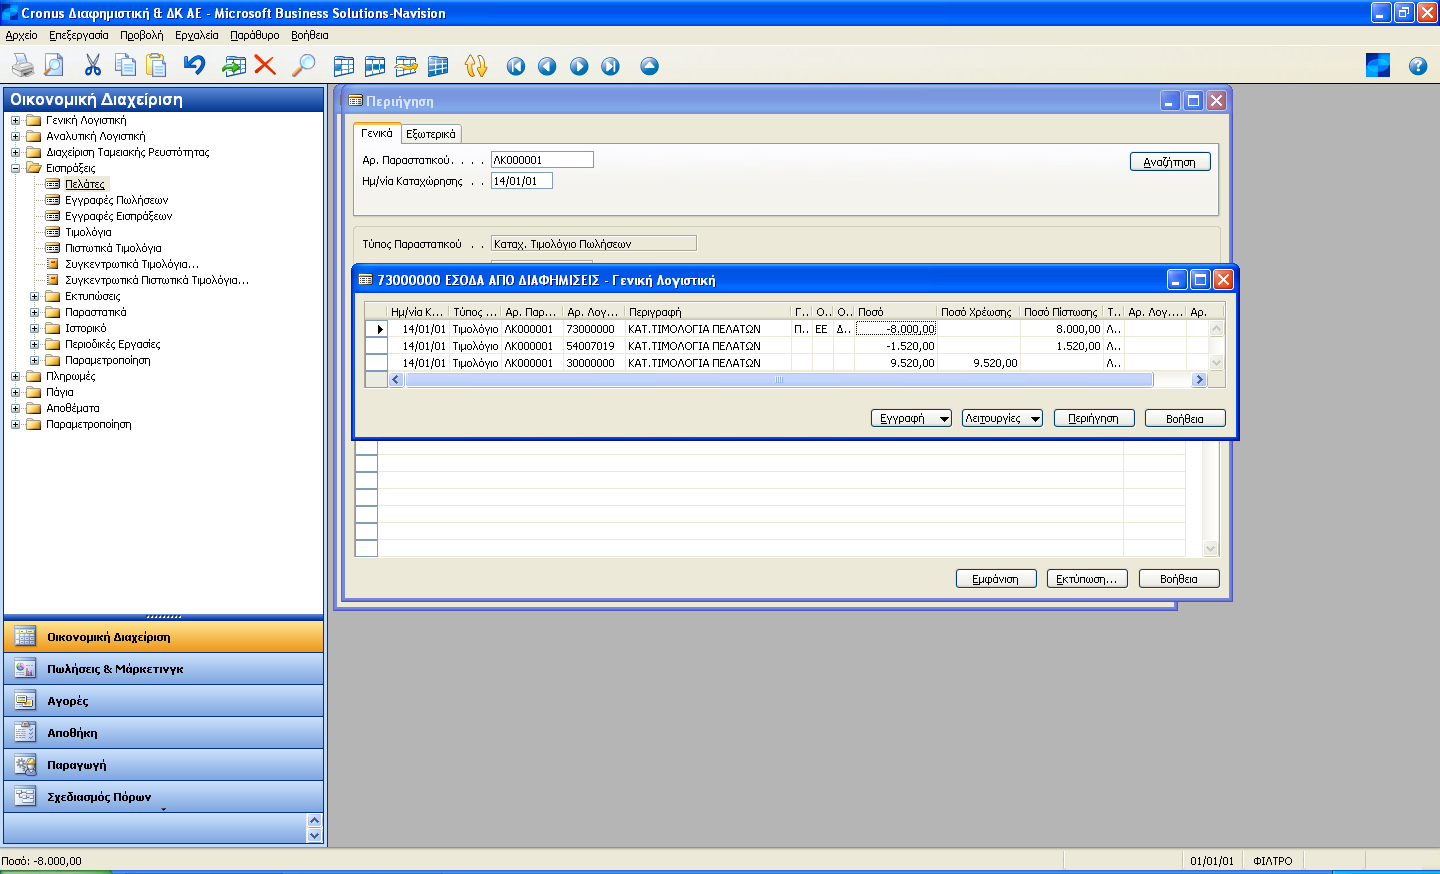Open the Προβολή menu

click(142, 35)
